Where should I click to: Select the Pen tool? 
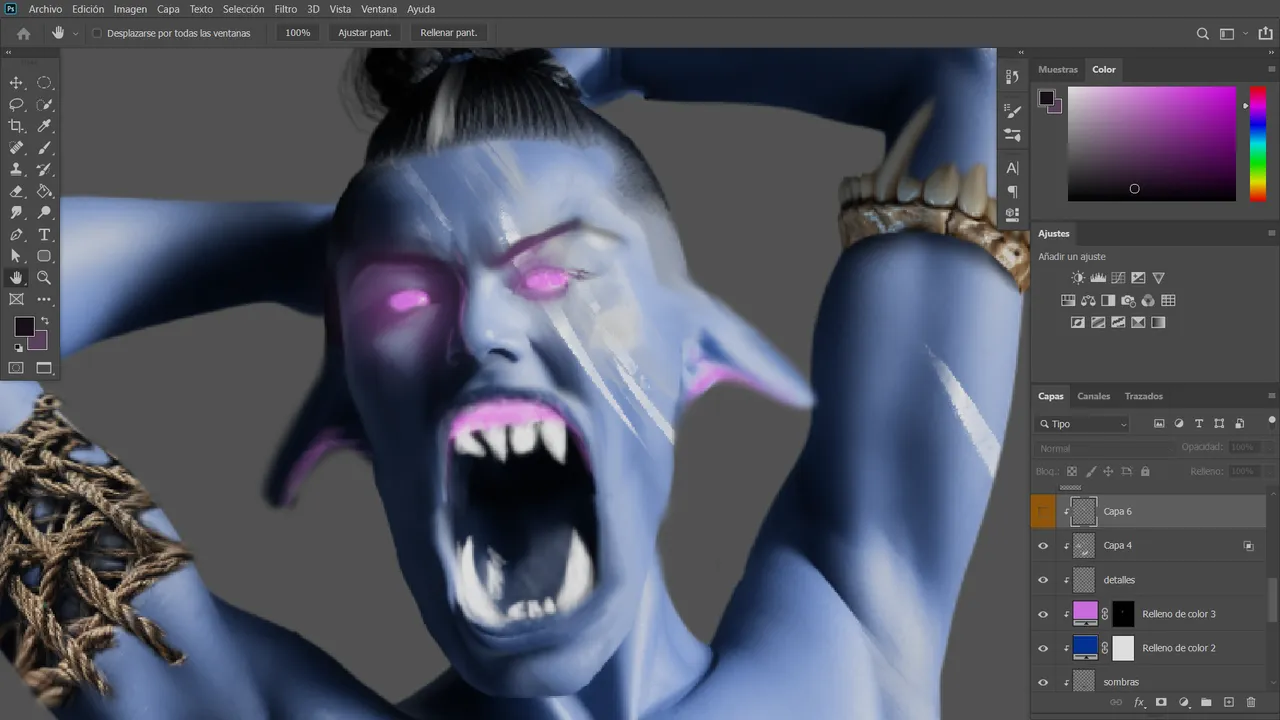point(16,235)
